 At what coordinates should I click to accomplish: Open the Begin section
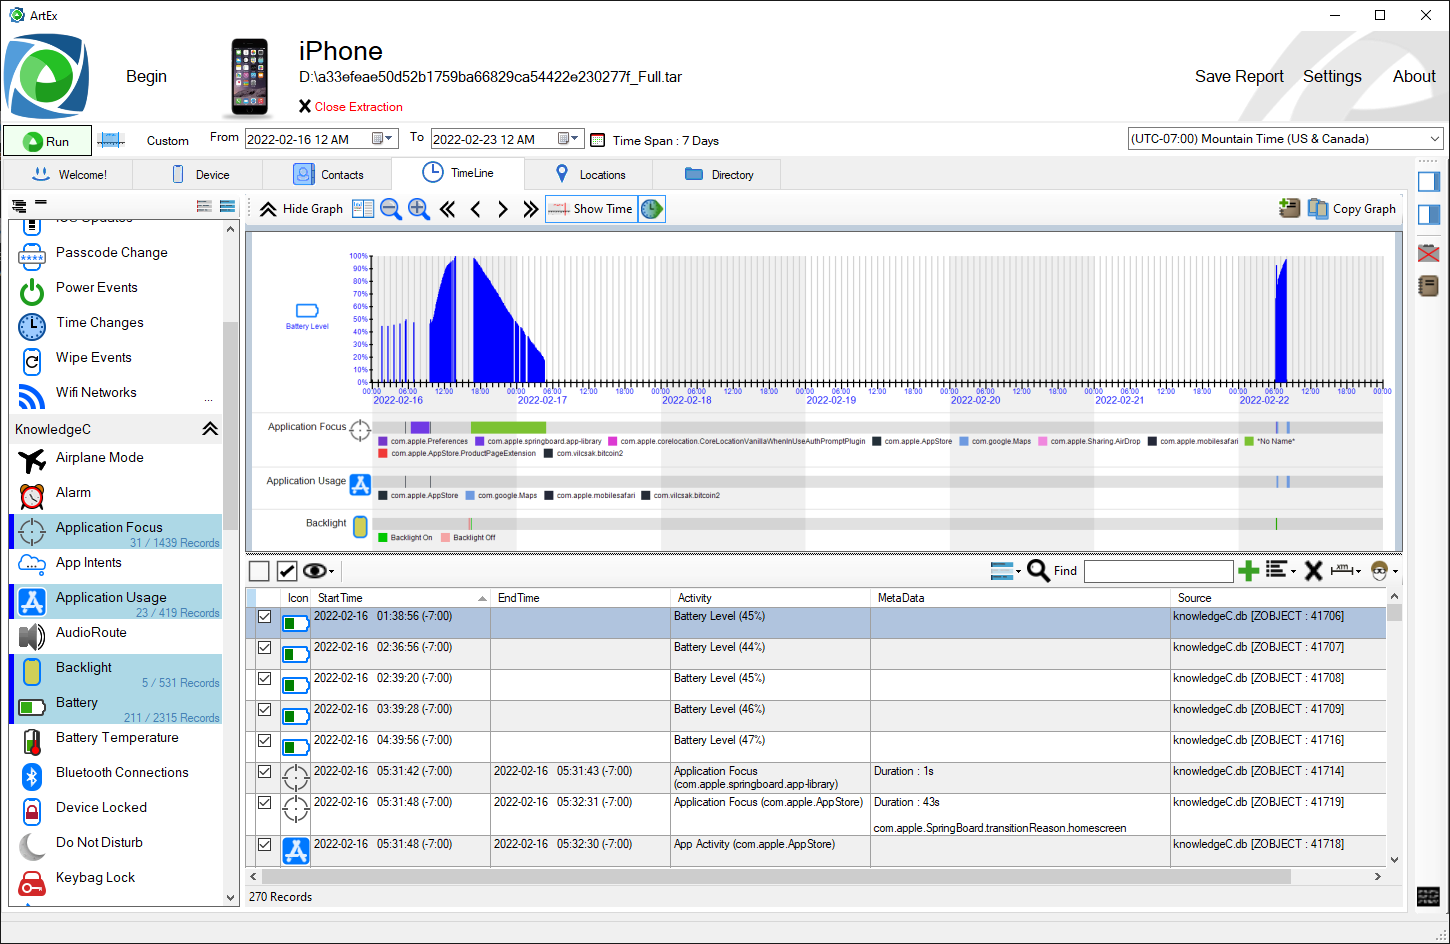pos(146,77)
